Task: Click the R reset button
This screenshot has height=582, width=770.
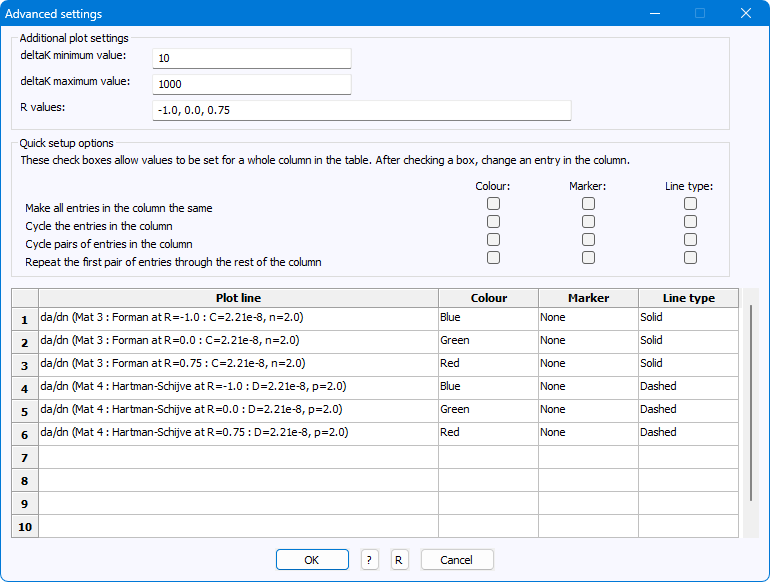Action: click(399, 559)
